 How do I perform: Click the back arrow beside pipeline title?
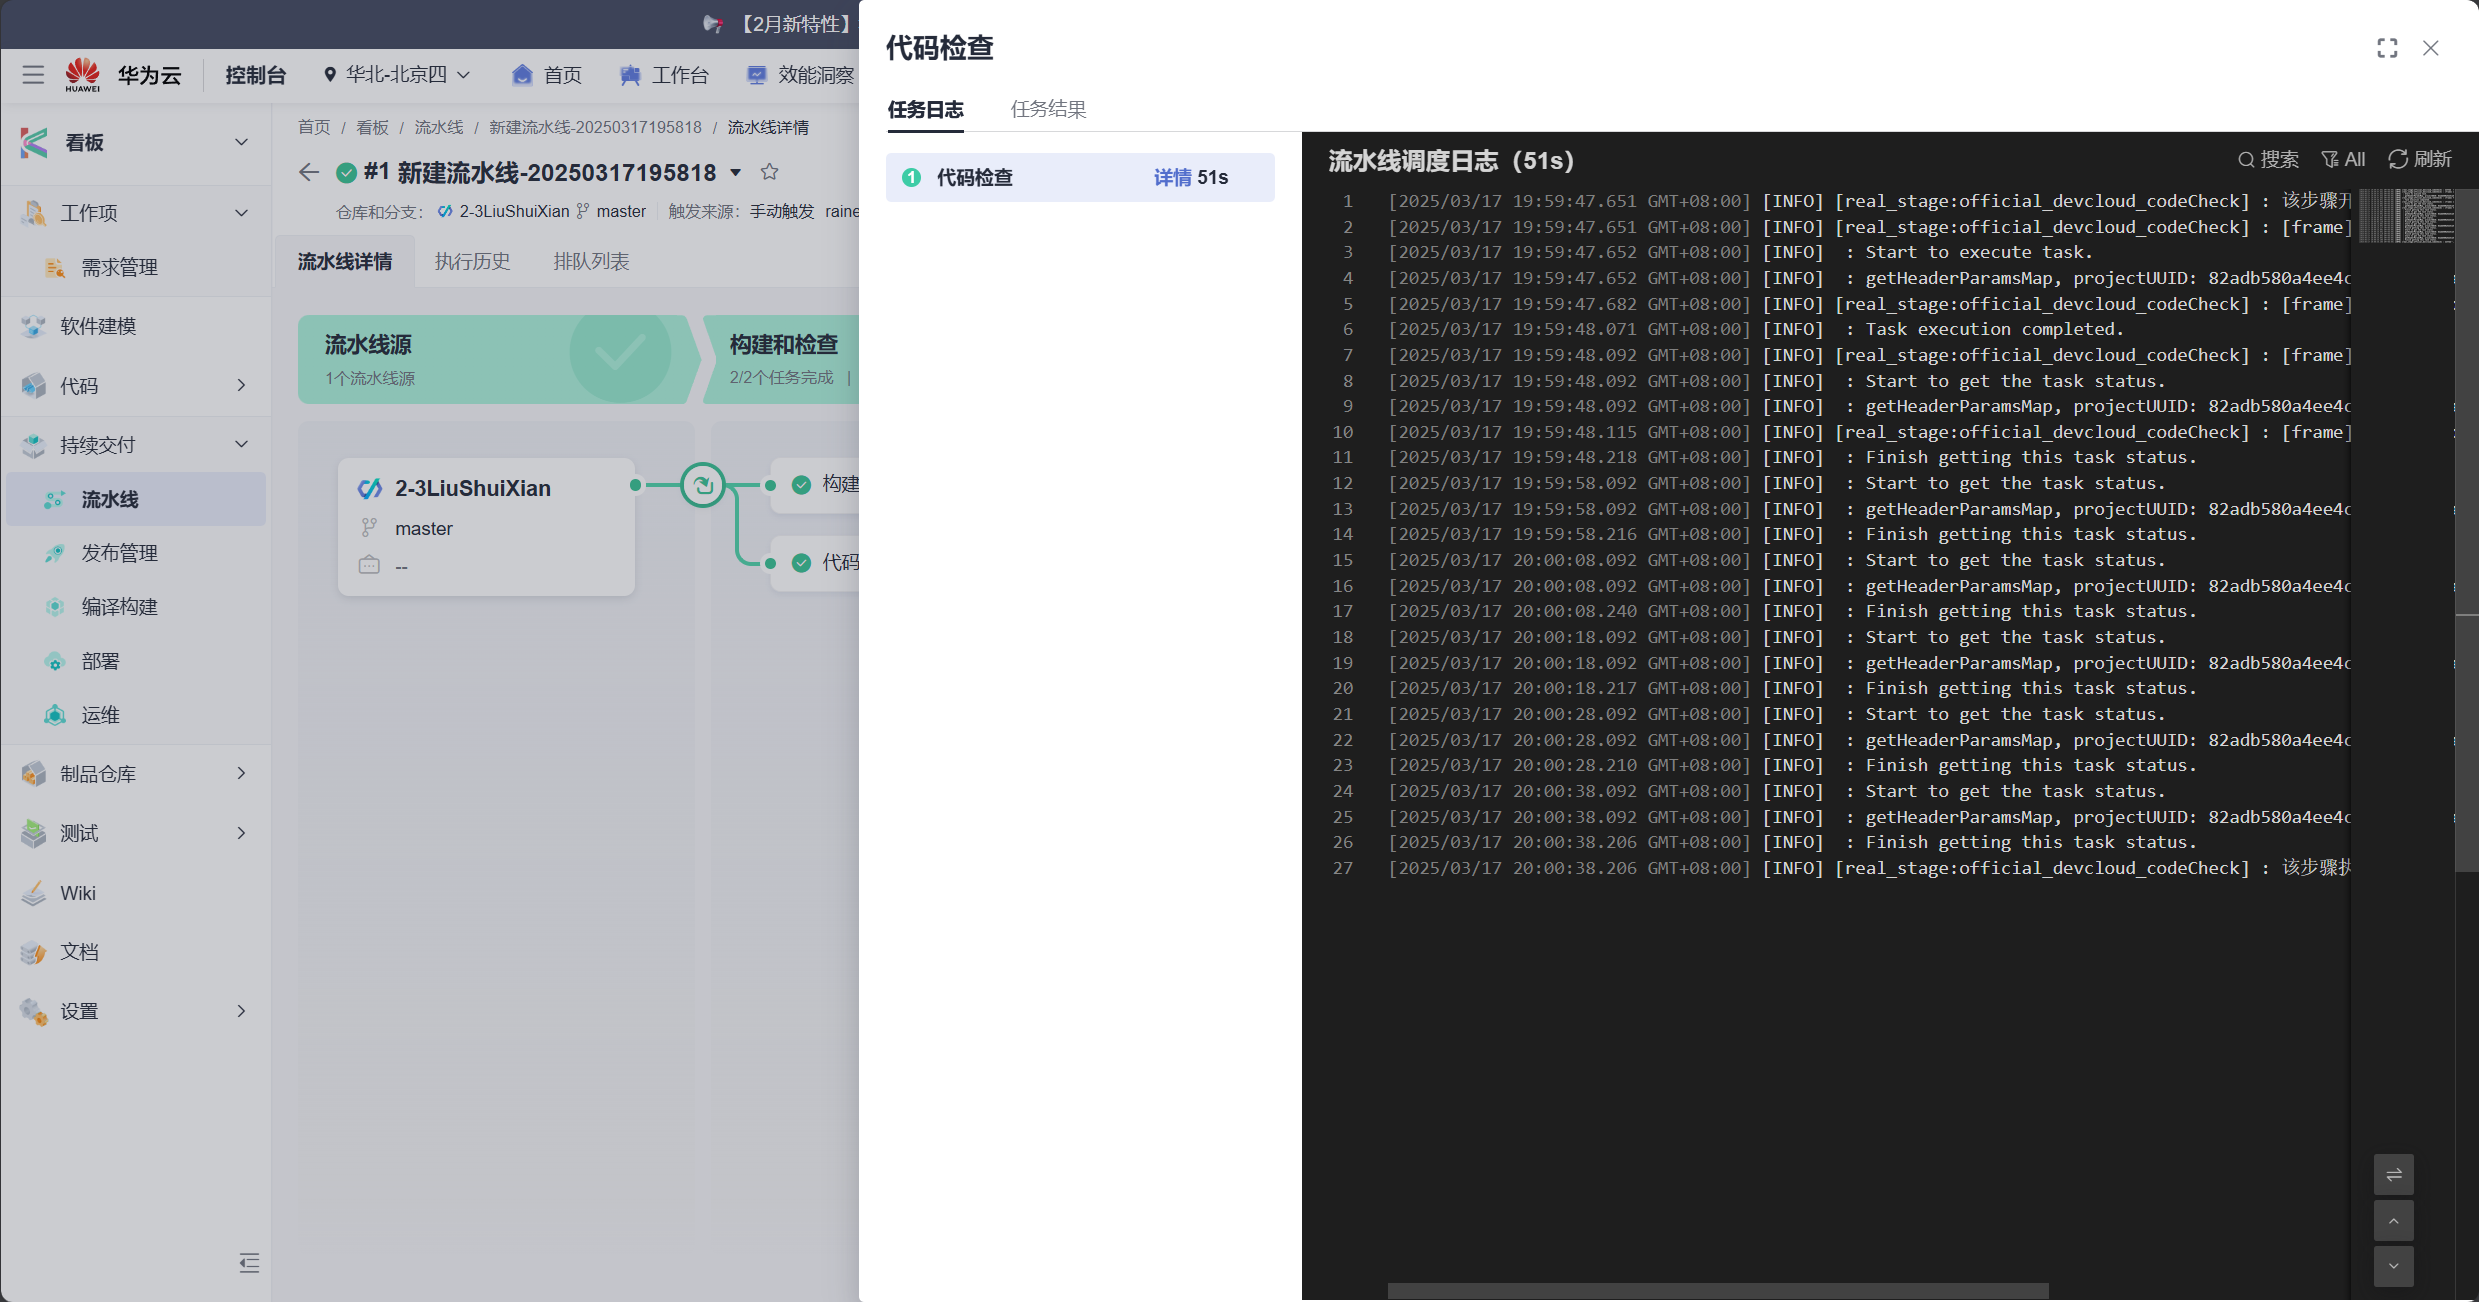pos(309,172)
